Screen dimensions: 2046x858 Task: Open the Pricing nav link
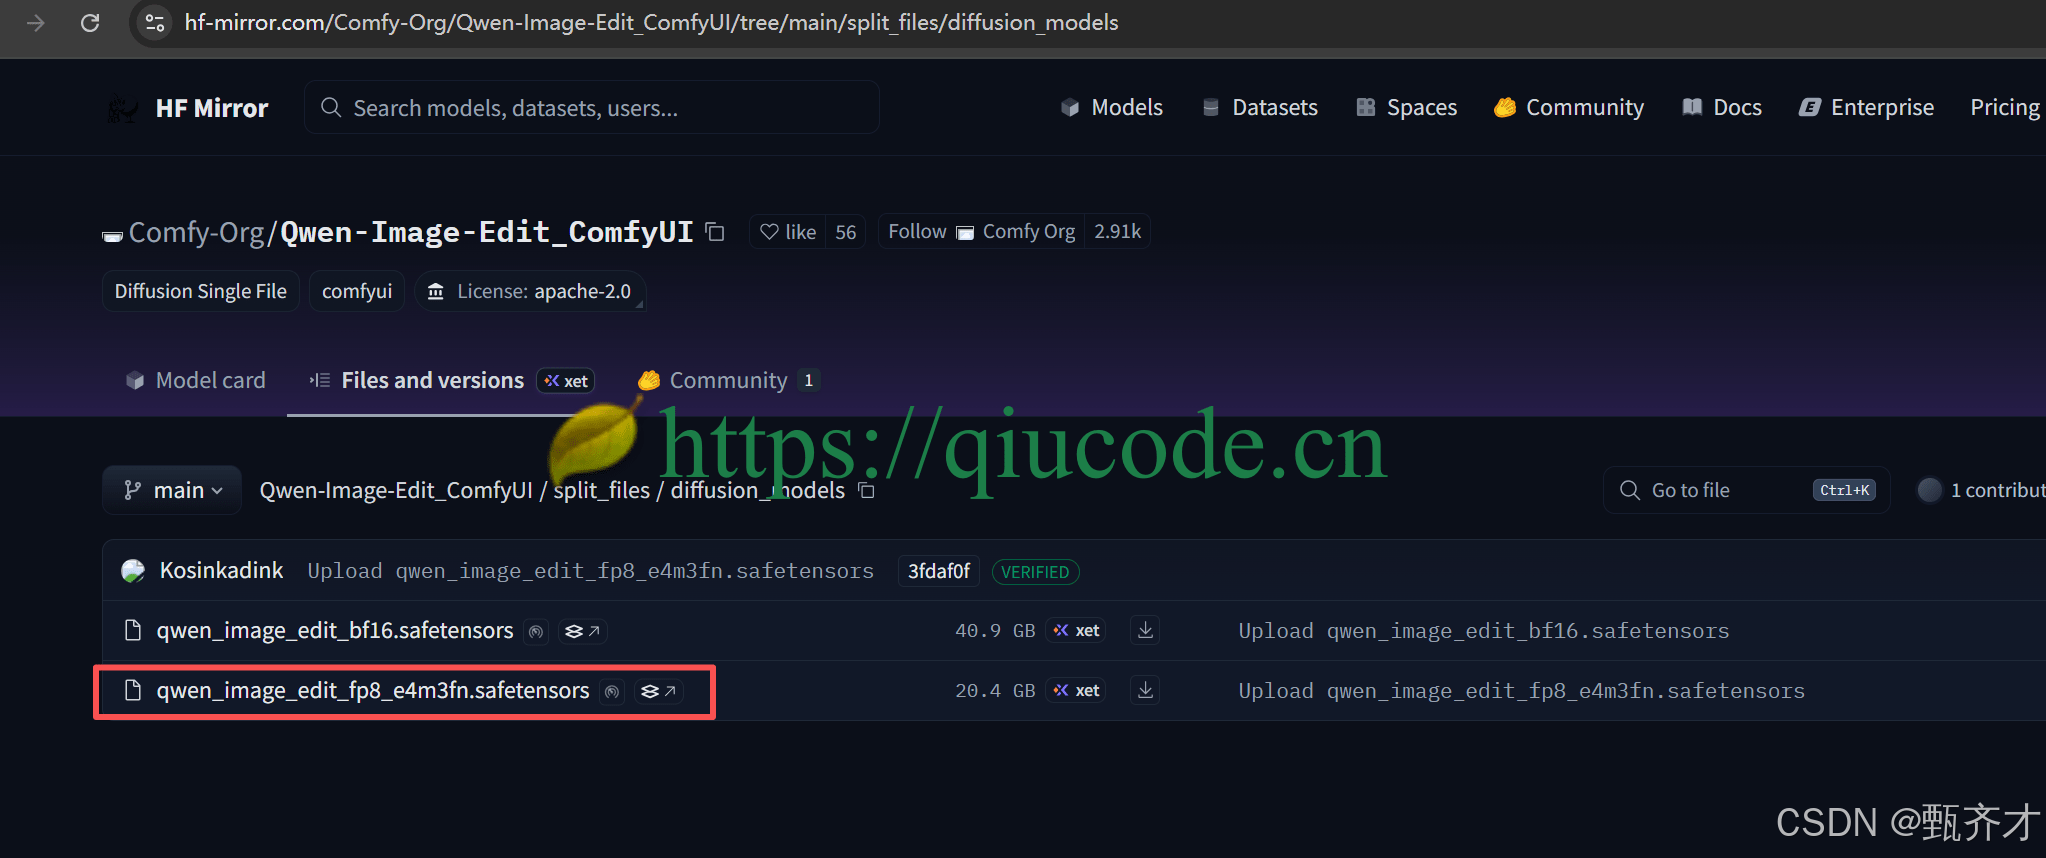(x=2005, y=107)
